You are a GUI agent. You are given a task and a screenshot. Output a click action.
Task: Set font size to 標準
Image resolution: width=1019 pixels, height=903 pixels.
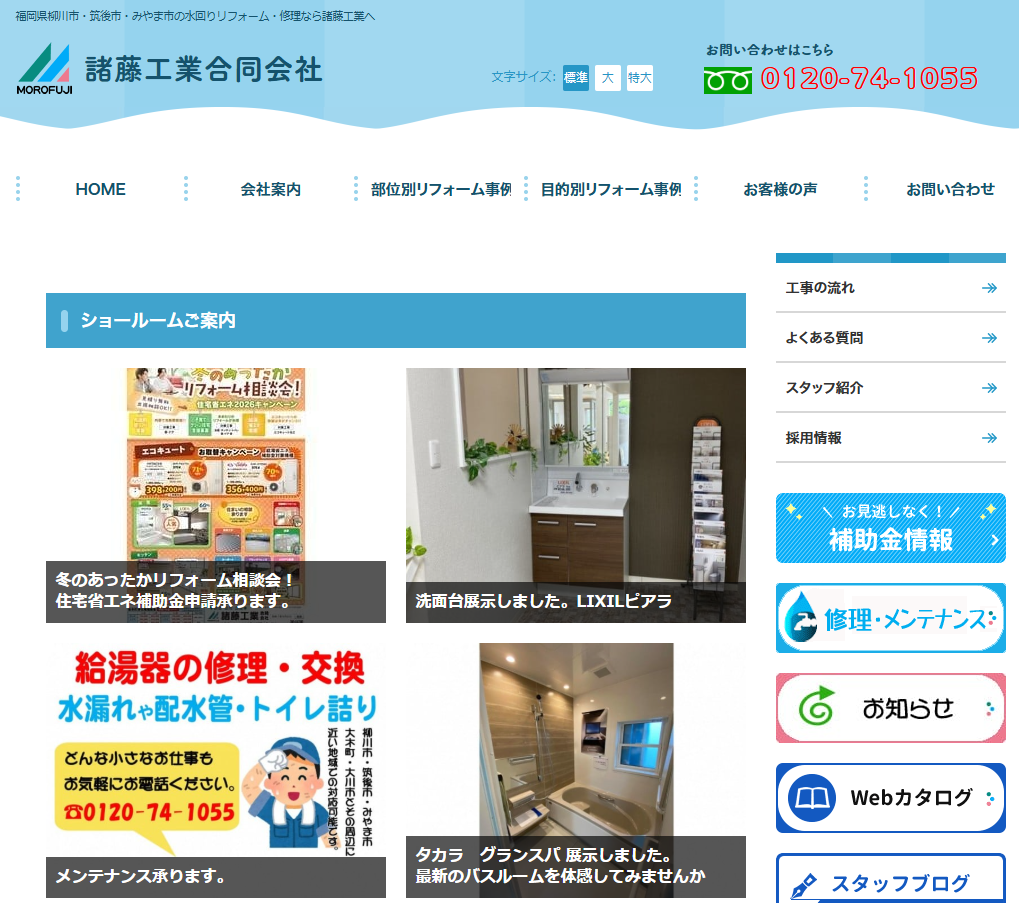576,78
